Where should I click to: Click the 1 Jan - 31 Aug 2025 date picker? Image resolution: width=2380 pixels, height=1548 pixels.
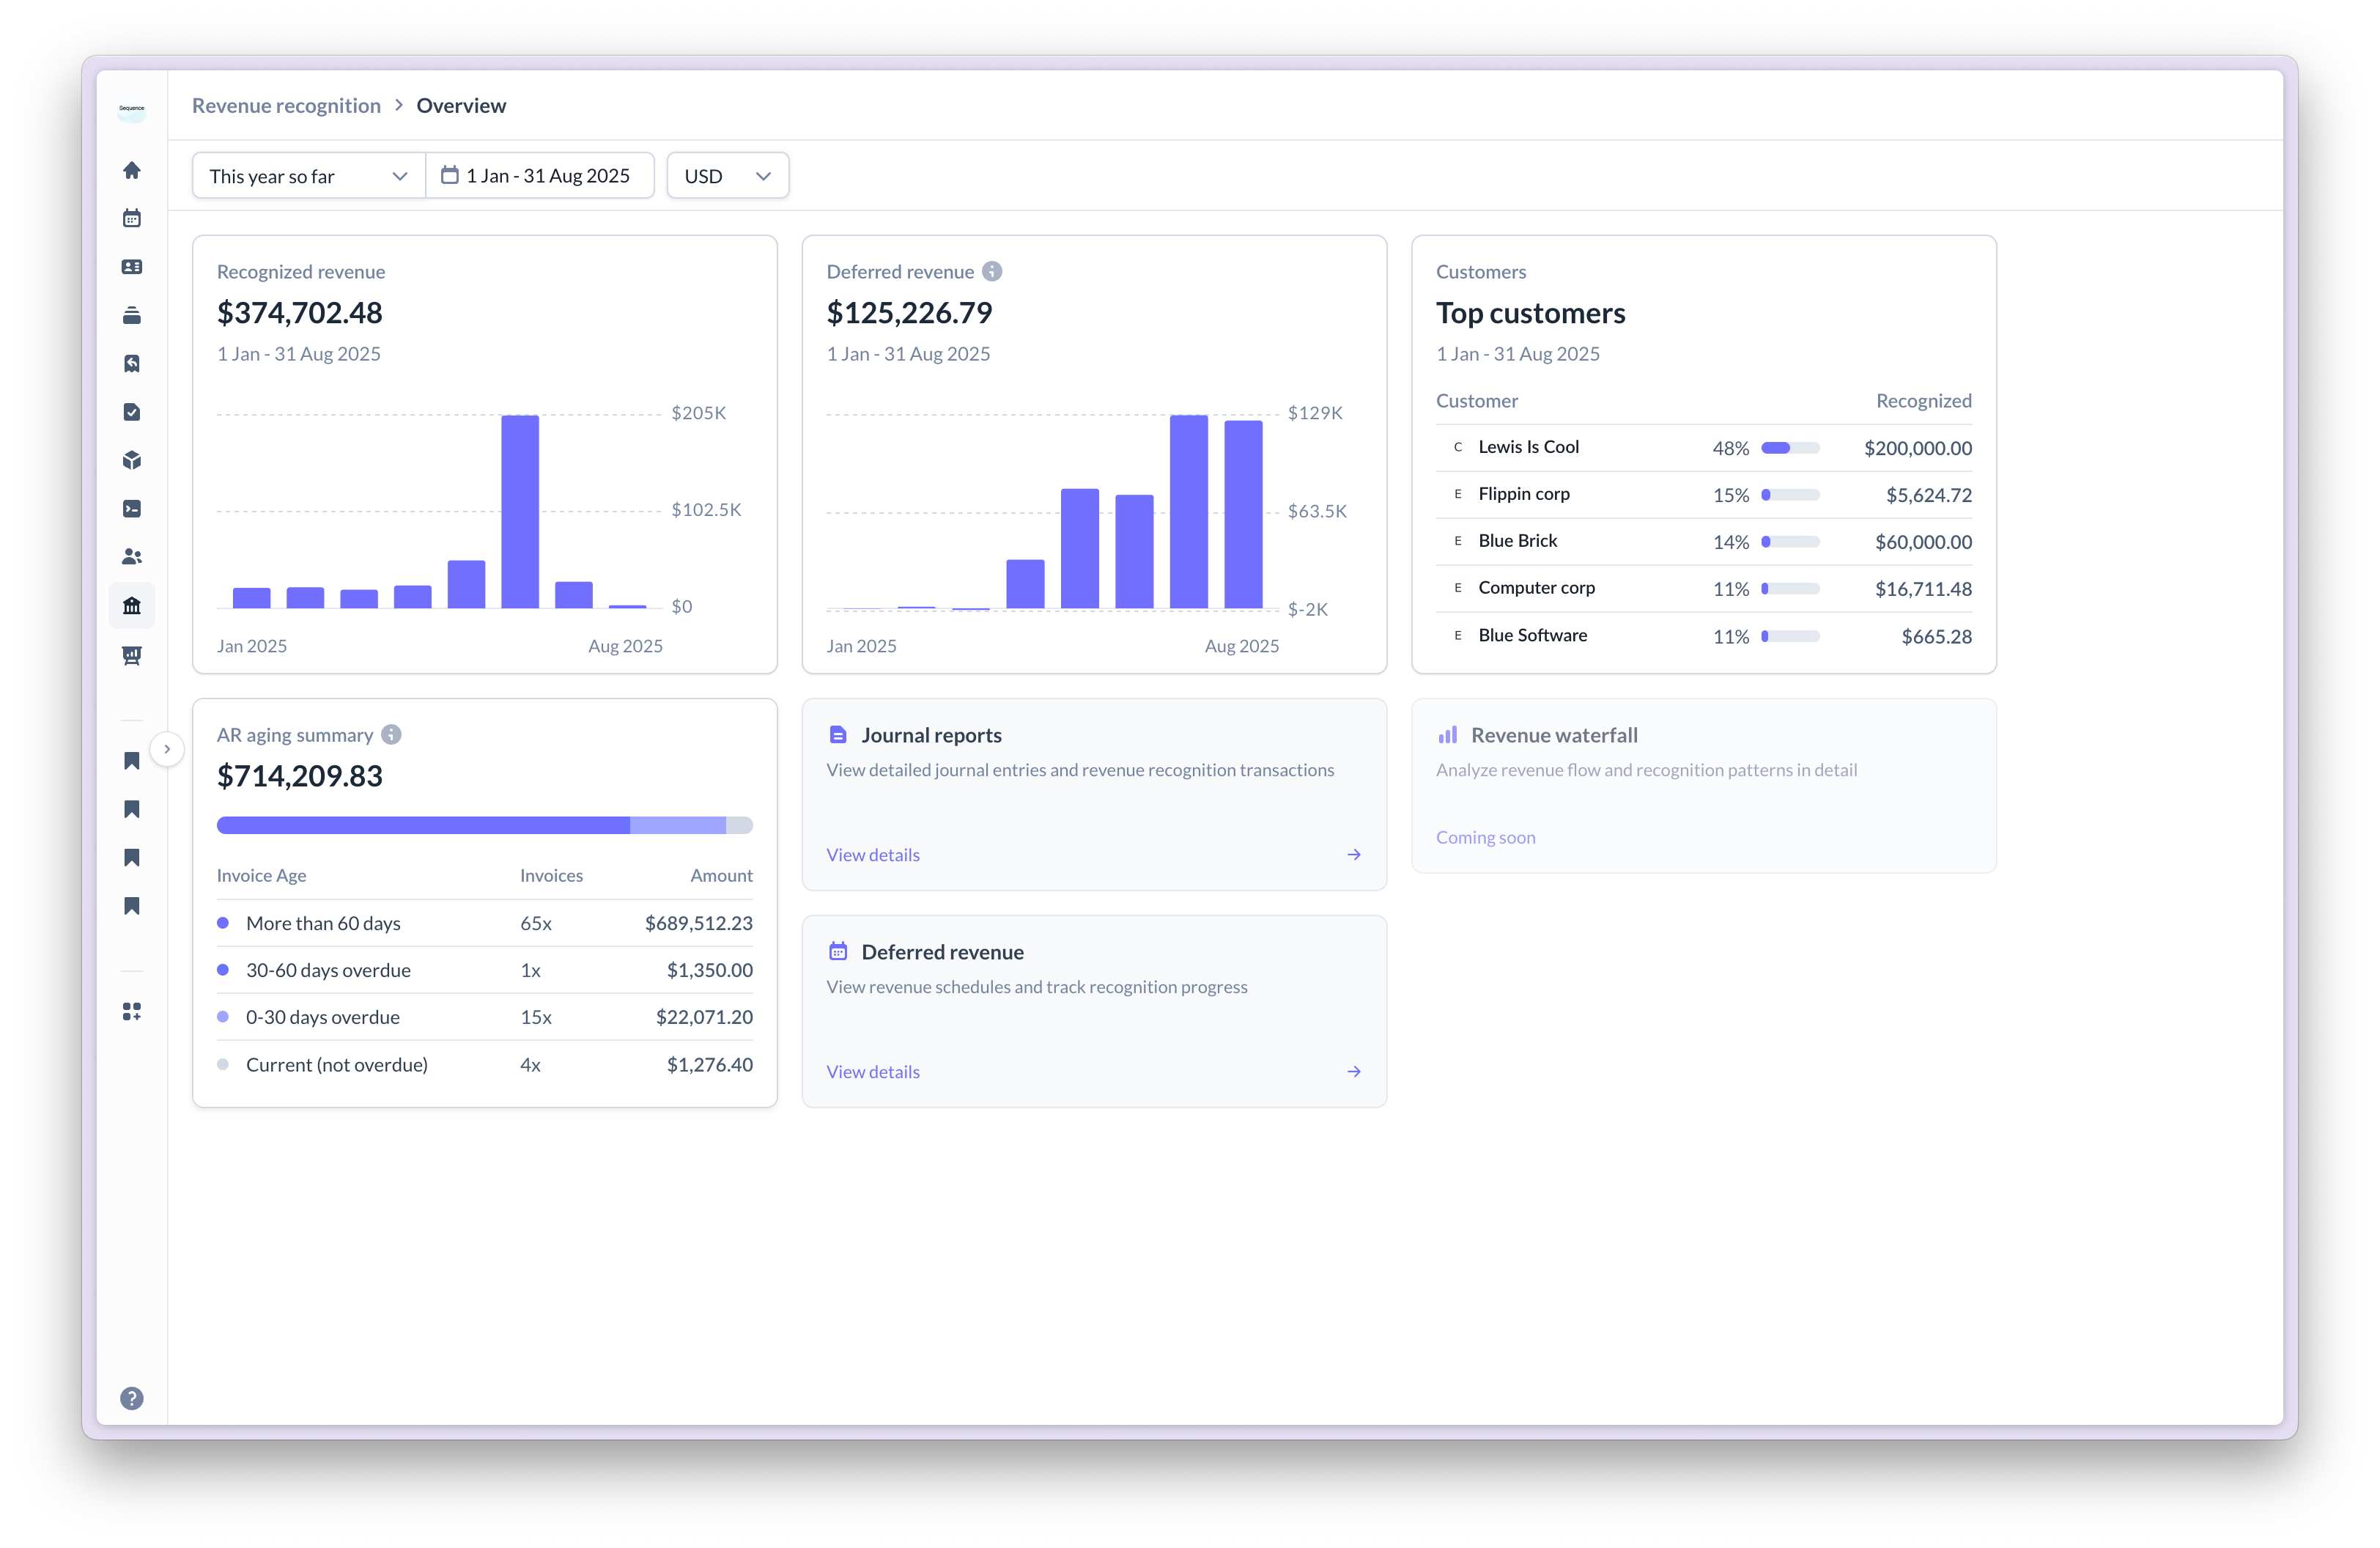coord(540,176)
